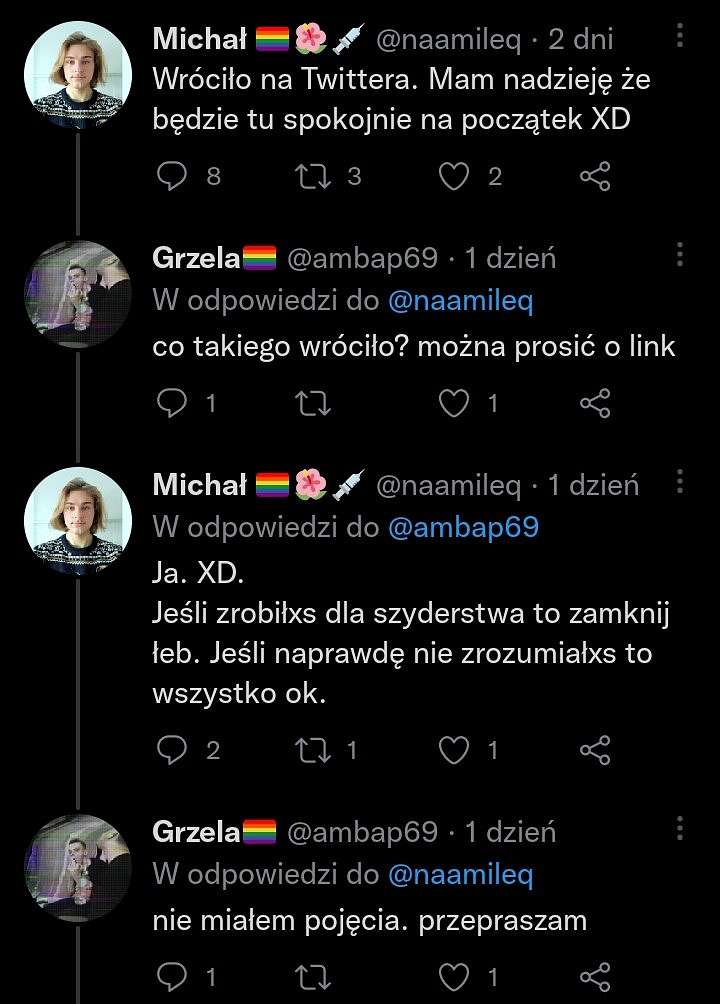Share the "Wróciło na Twittera" tweet
720x1004 pixels.
click(595, 176)
